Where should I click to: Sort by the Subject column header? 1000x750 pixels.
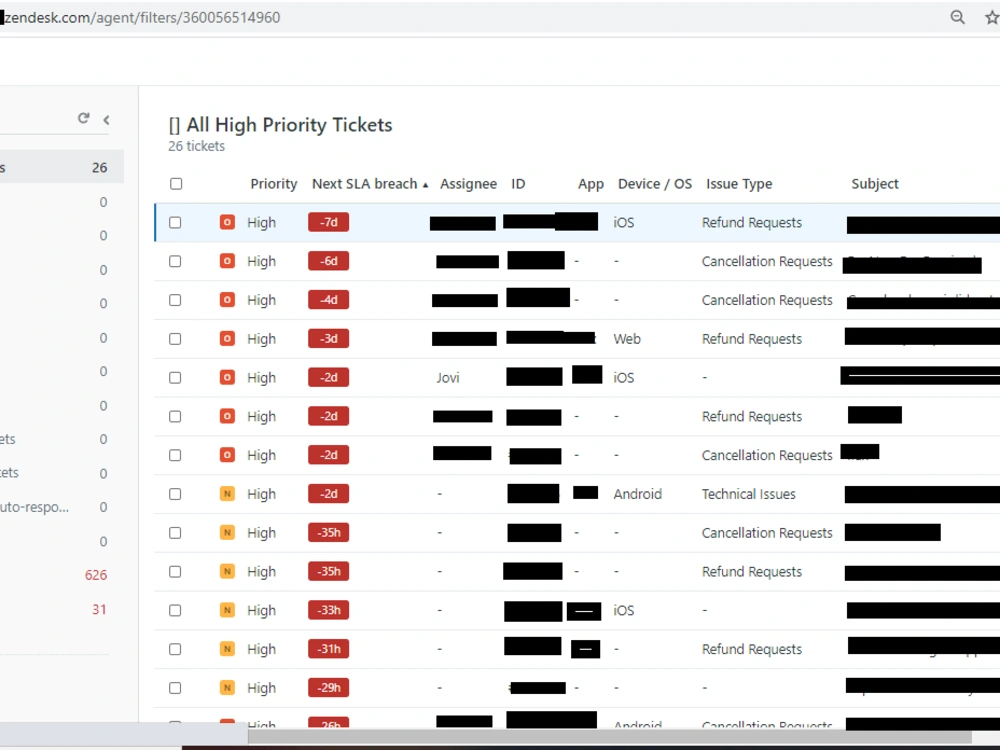point(875,184)
